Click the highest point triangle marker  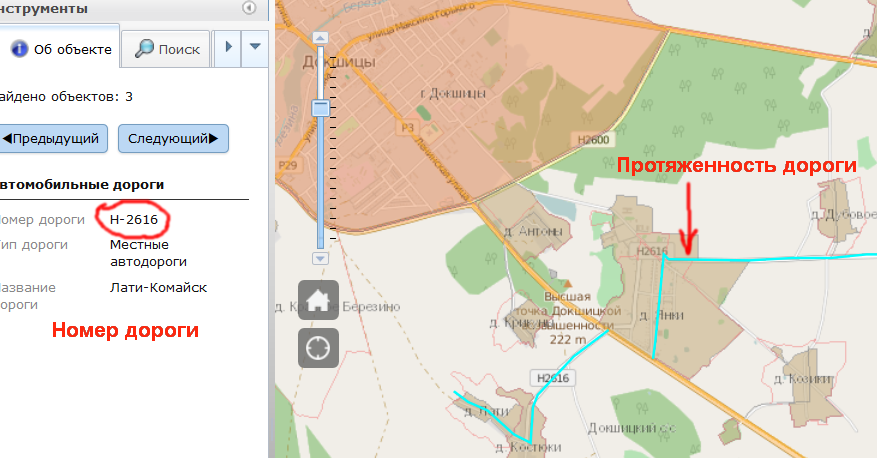click(567, 284)
